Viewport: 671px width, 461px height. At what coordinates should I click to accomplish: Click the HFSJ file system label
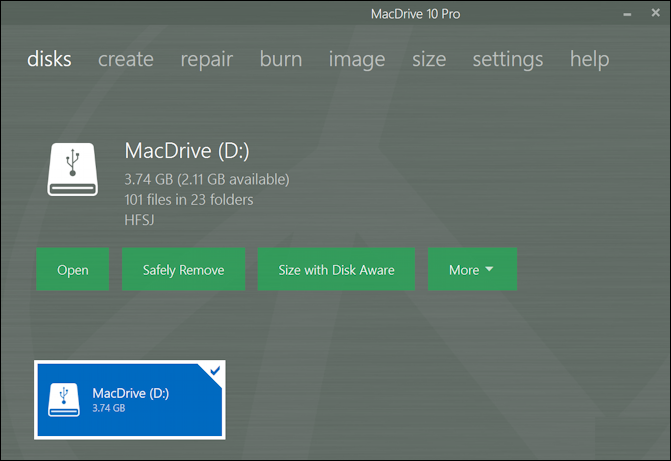(139, 220)
